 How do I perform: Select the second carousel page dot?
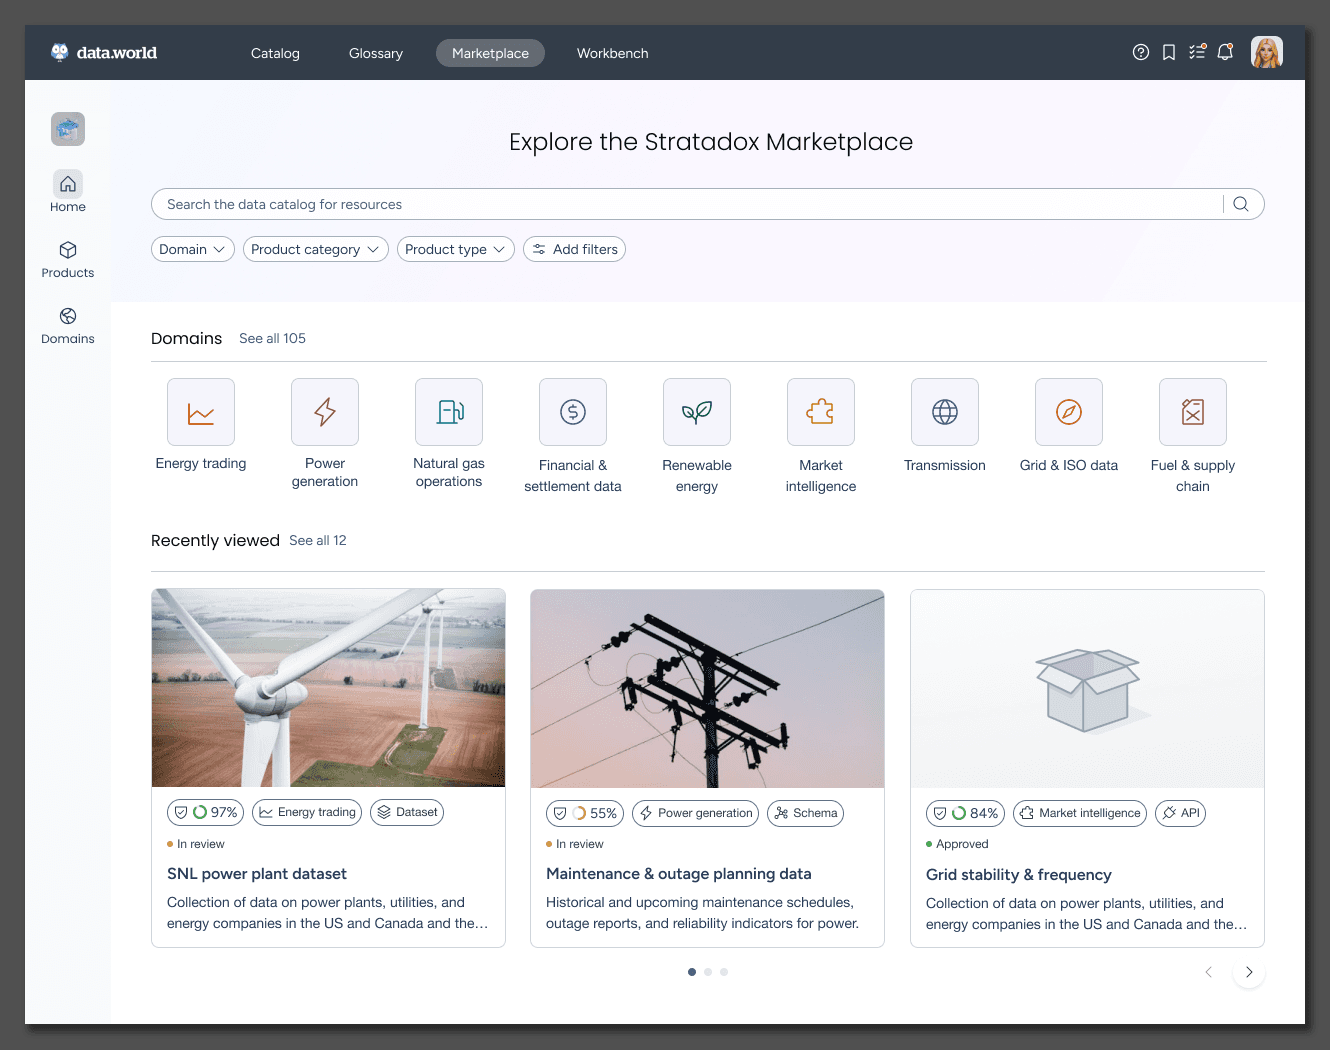point(708,972)
